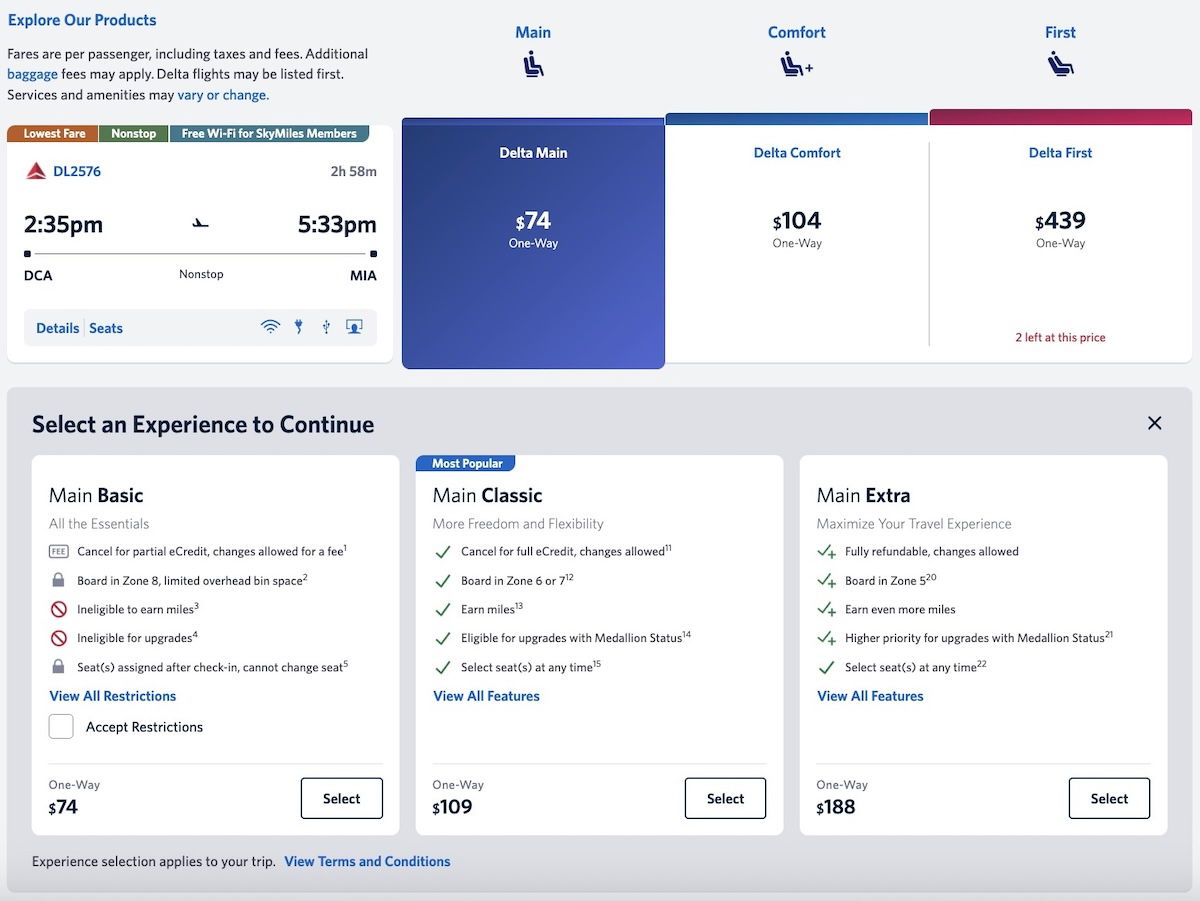The image size is (1200, 901).
Task: Click the seatback entertainment screen icon
Action: click(354, 327)
